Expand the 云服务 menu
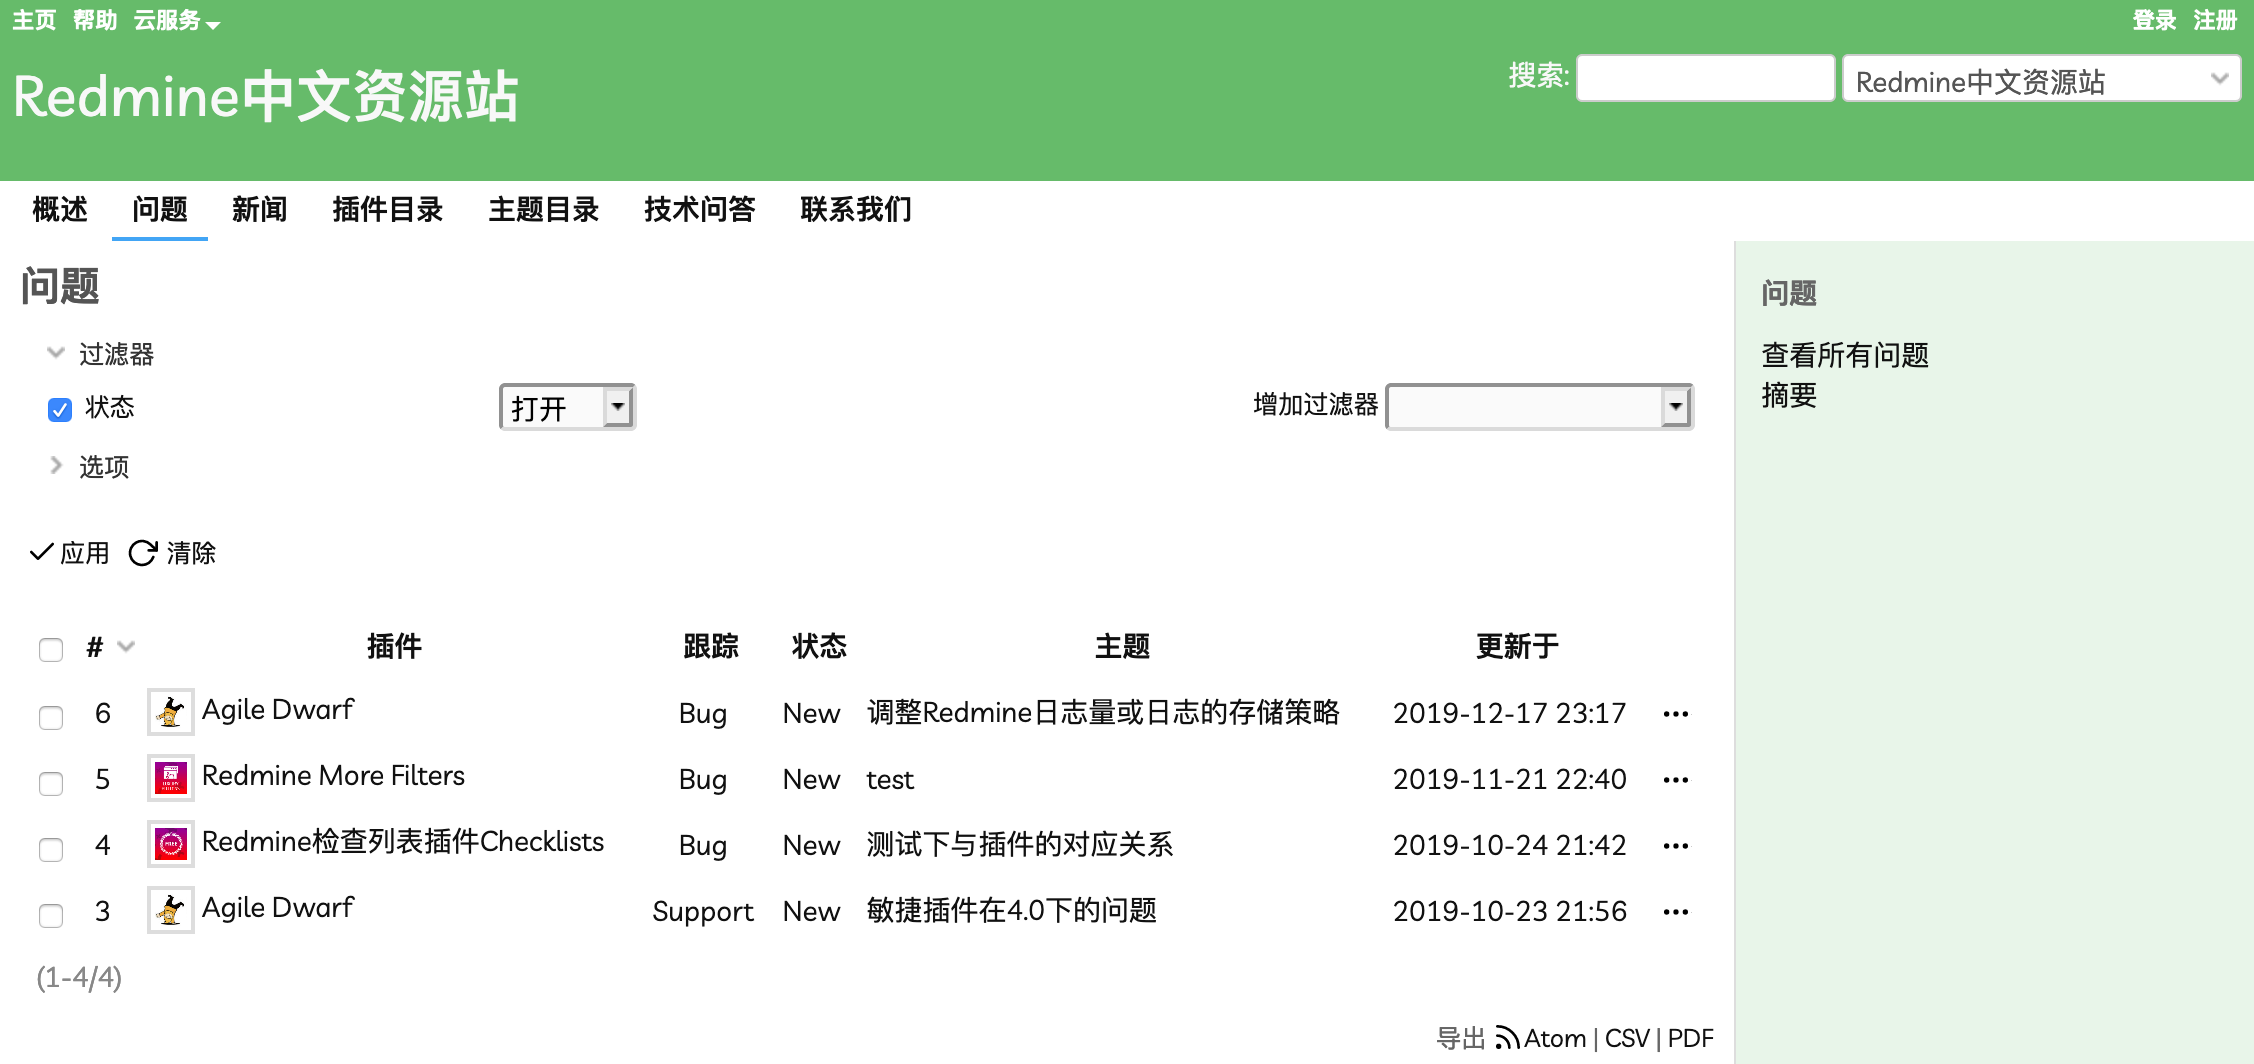Image resolution: width=2254 pixels, height=1064 pixels. (176, 20)
